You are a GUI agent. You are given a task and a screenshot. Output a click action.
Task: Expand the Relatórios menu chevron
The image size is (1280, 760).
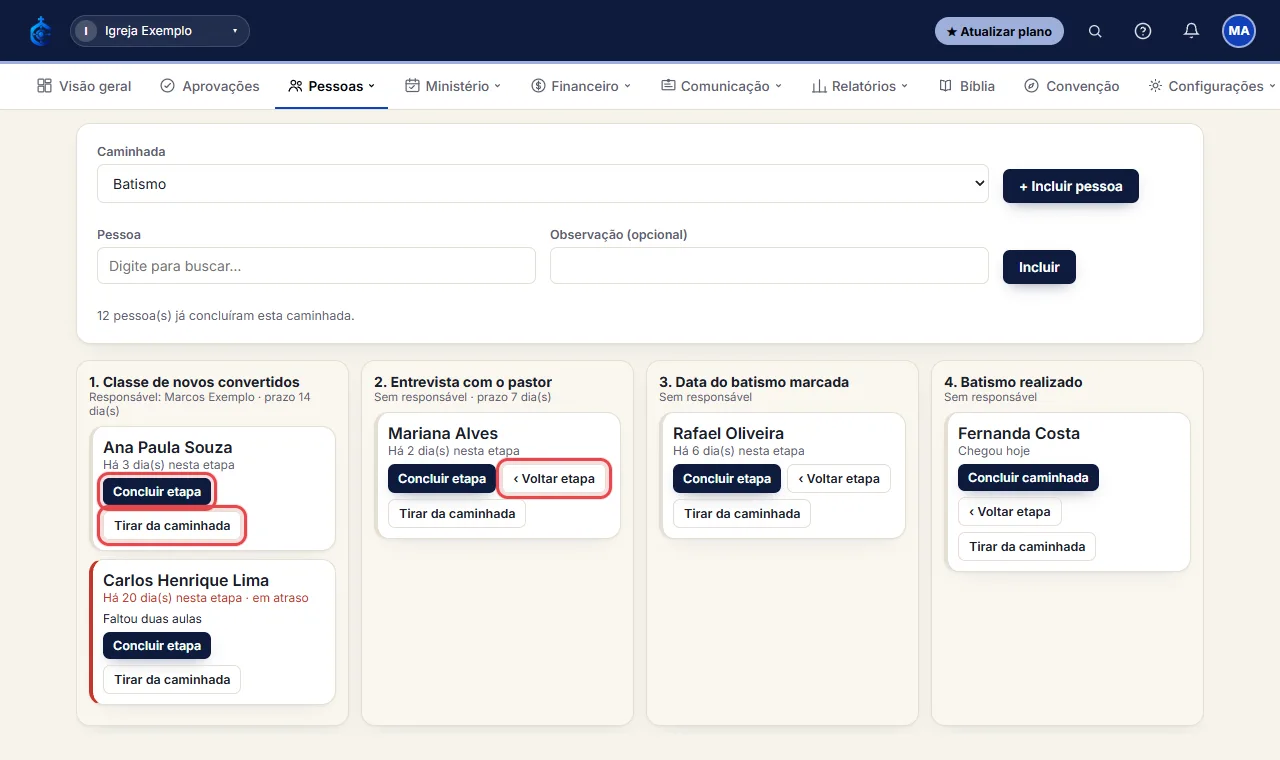pos(905,86)
